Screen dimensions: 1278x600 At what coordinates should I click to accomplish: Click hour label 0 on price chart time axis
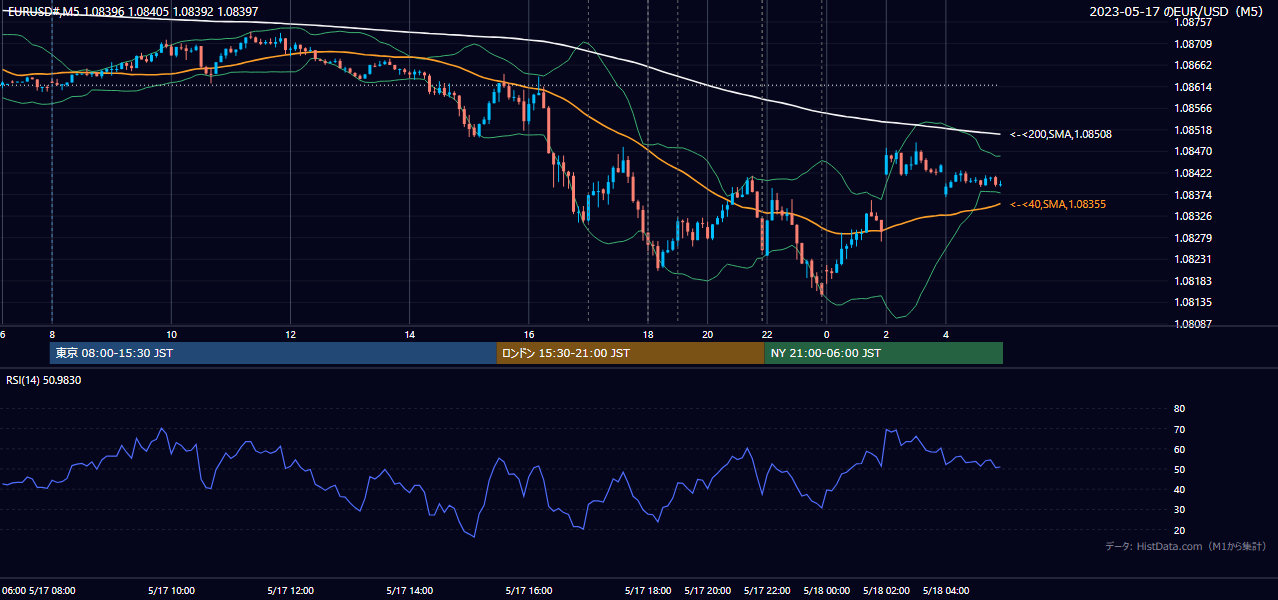826,334
